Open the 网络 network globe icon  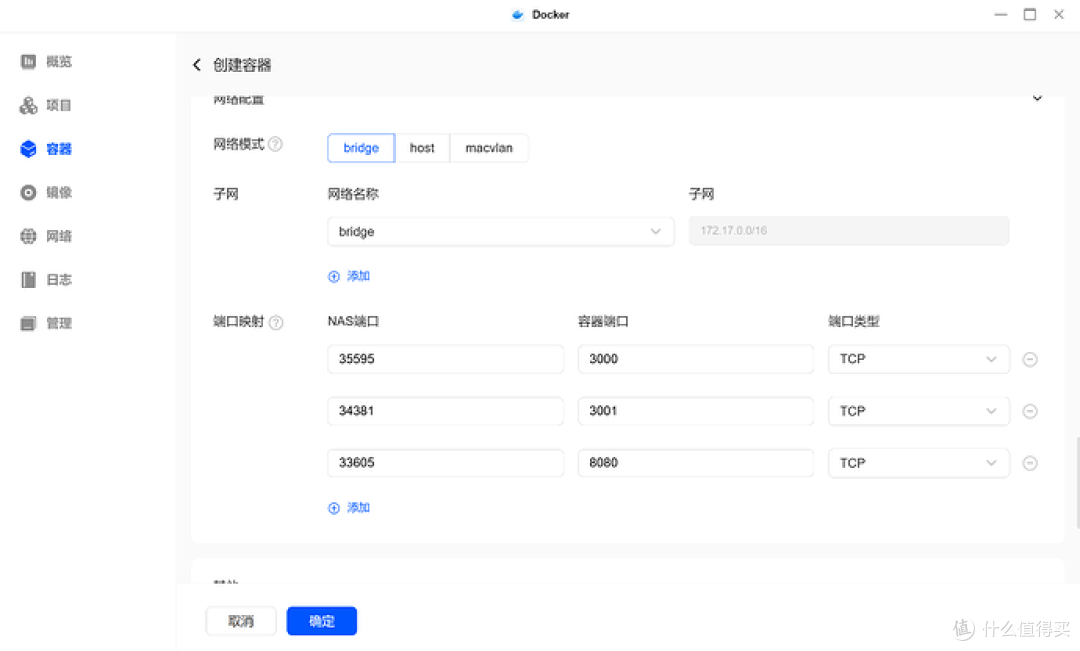coord(27,236)
